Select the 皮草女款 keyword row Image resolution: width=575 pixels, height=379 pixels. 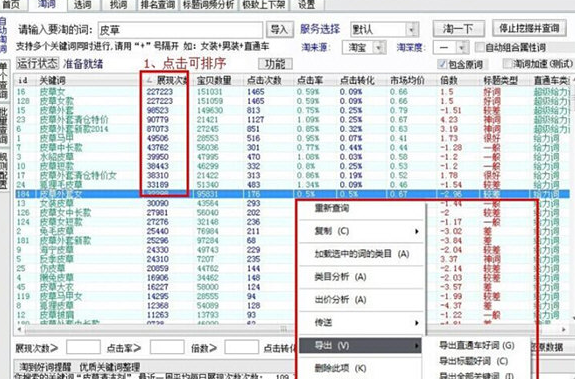(x=292, y=101)
